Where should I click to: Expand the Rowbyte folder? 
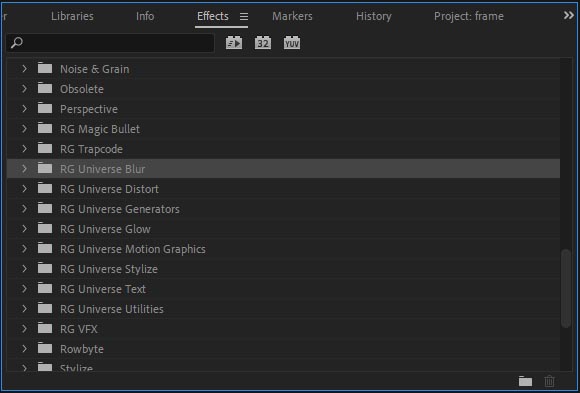pos(24,349)
